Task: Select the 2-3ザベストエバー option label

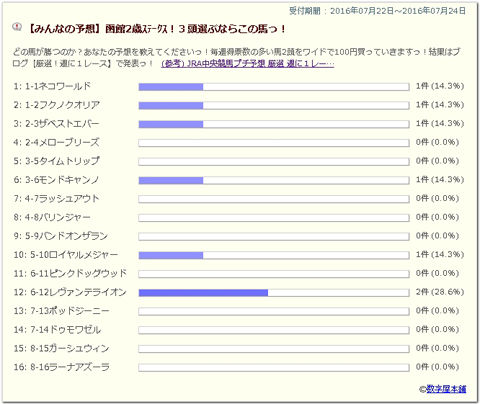Action: pos(57,124)
